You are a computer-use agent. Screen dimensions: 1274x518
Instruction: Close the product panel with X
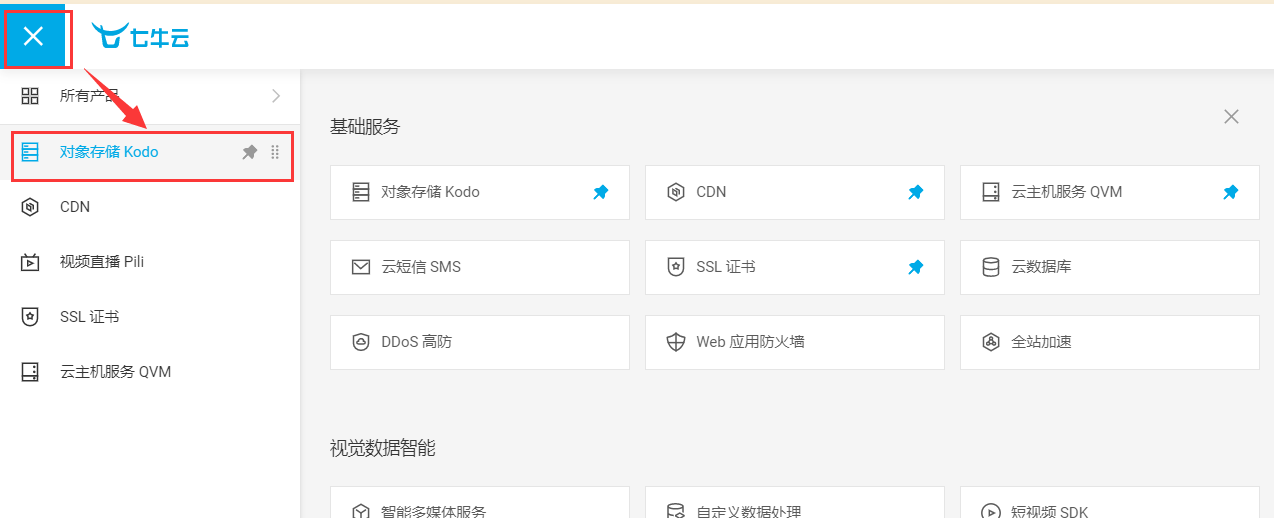(x=1231, y=117)
